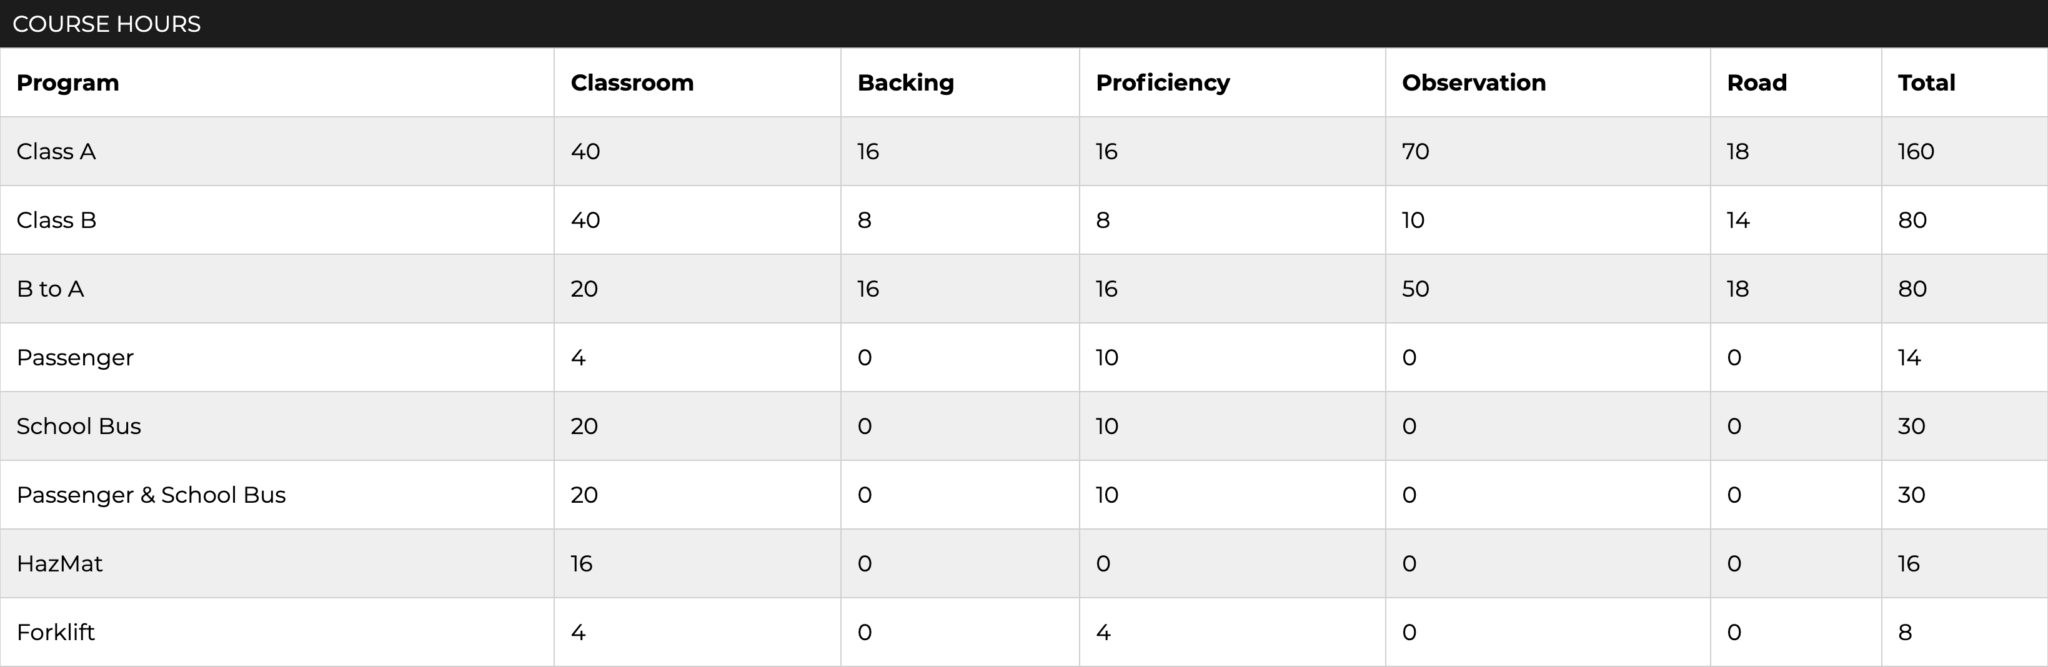Select the Passenger & School Bus row
This screenshot has width=2048, height=667.
click(x=1024, y=495)
